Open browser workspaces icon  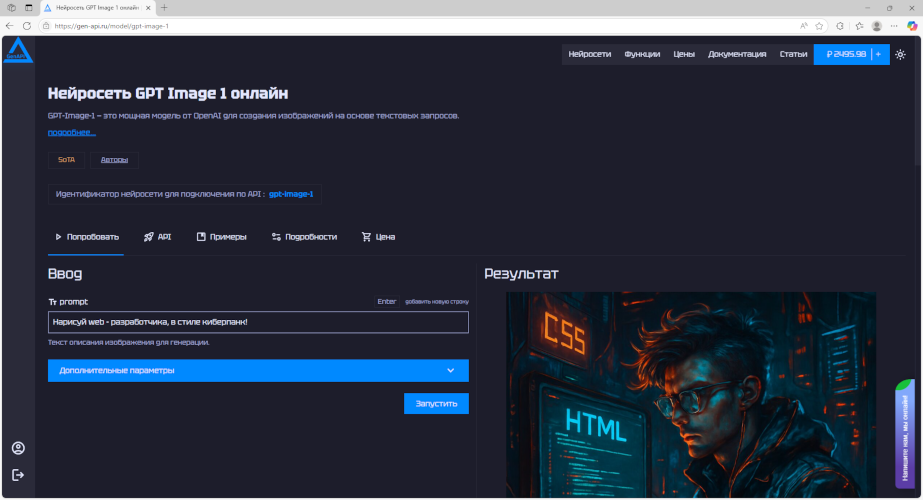(x=11, y=8)
